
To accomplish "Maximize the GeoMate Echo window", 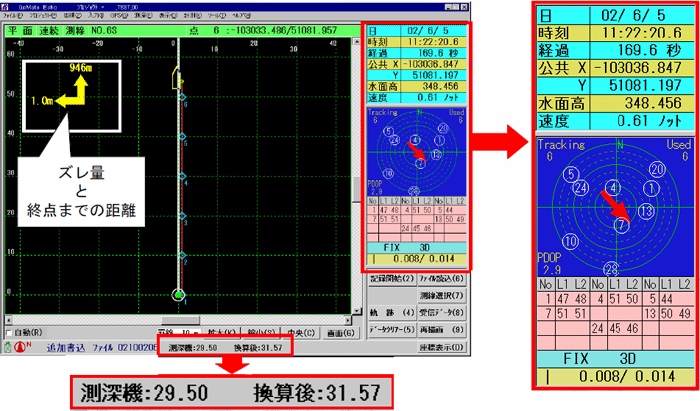I will point(455,7).
